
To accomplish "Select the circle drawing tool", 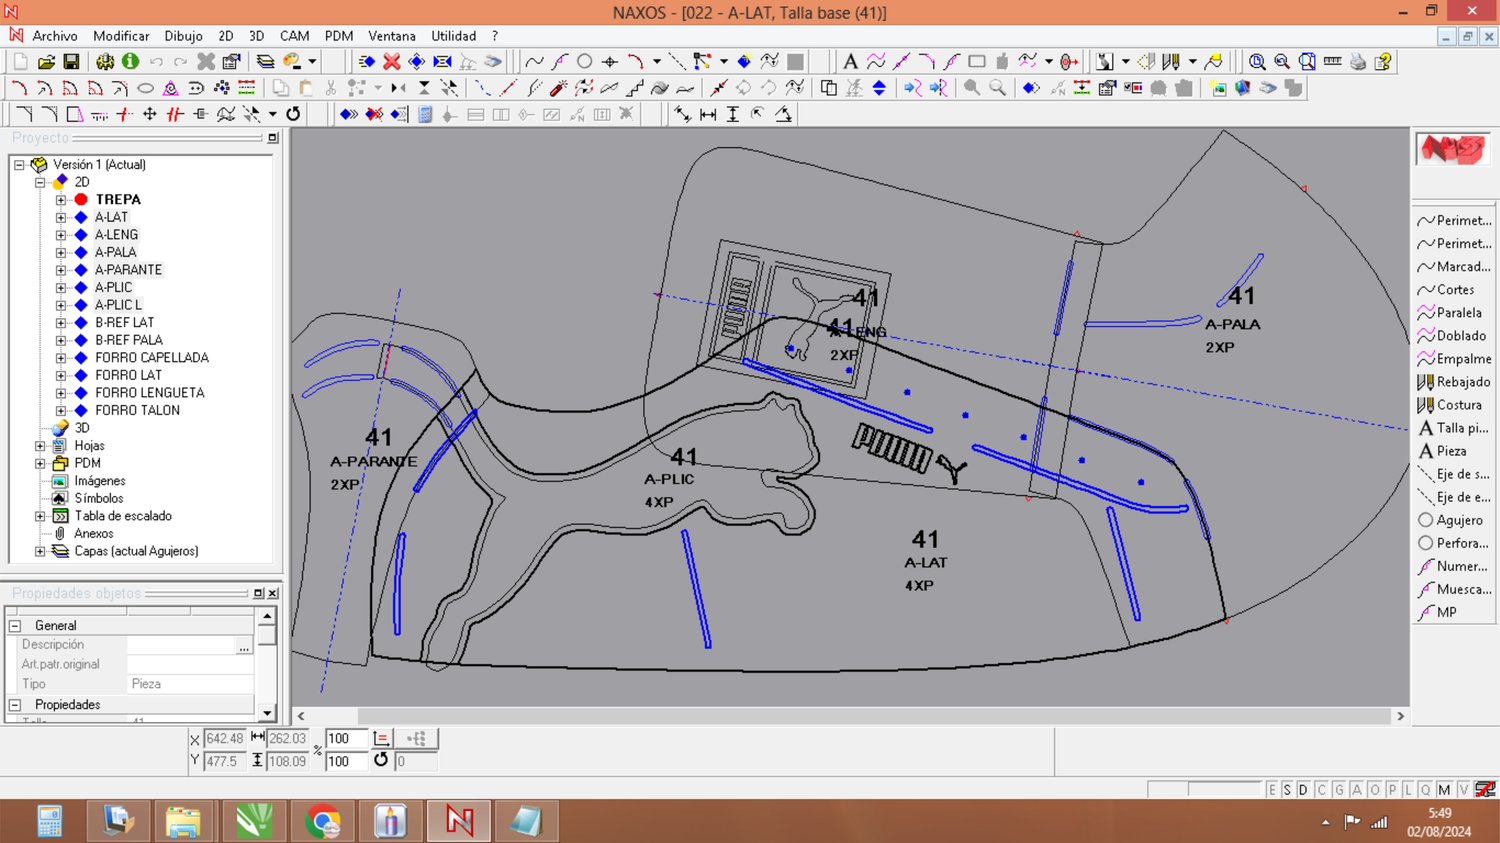I will 585,62.
